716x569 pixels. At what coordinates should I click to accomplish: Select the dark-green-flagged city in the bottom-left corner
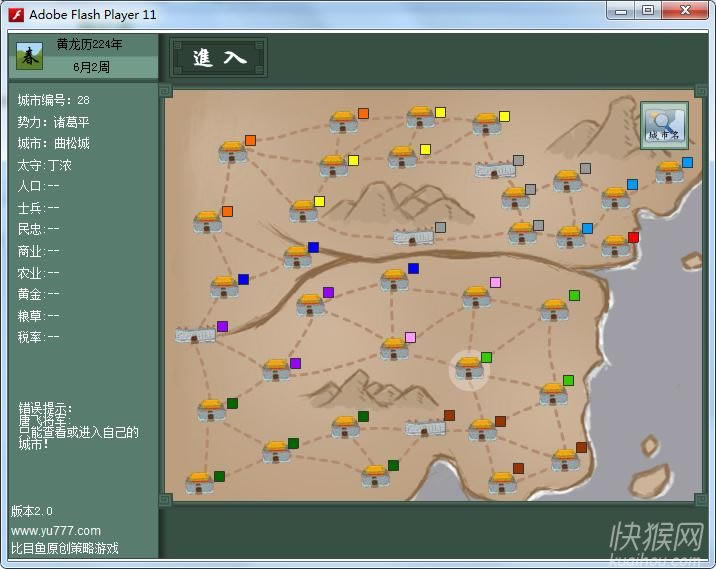[x=199, y=484]
